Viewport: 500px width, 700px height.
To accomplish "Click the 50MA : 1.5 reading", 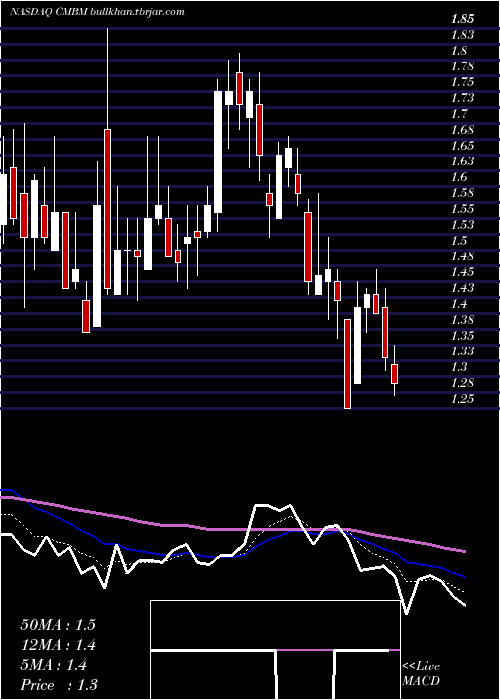I will point(58,625).
